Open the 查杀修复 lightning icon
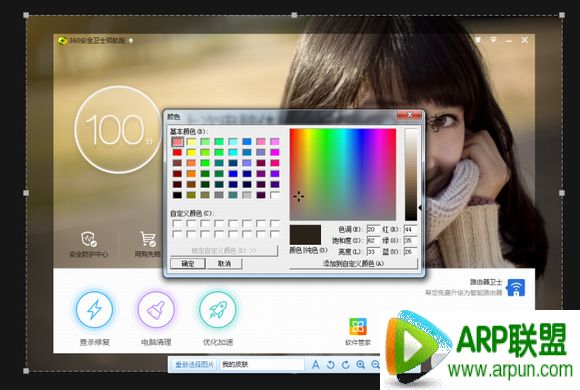Viewport: 580px width, 390px height. coord(95,309)
